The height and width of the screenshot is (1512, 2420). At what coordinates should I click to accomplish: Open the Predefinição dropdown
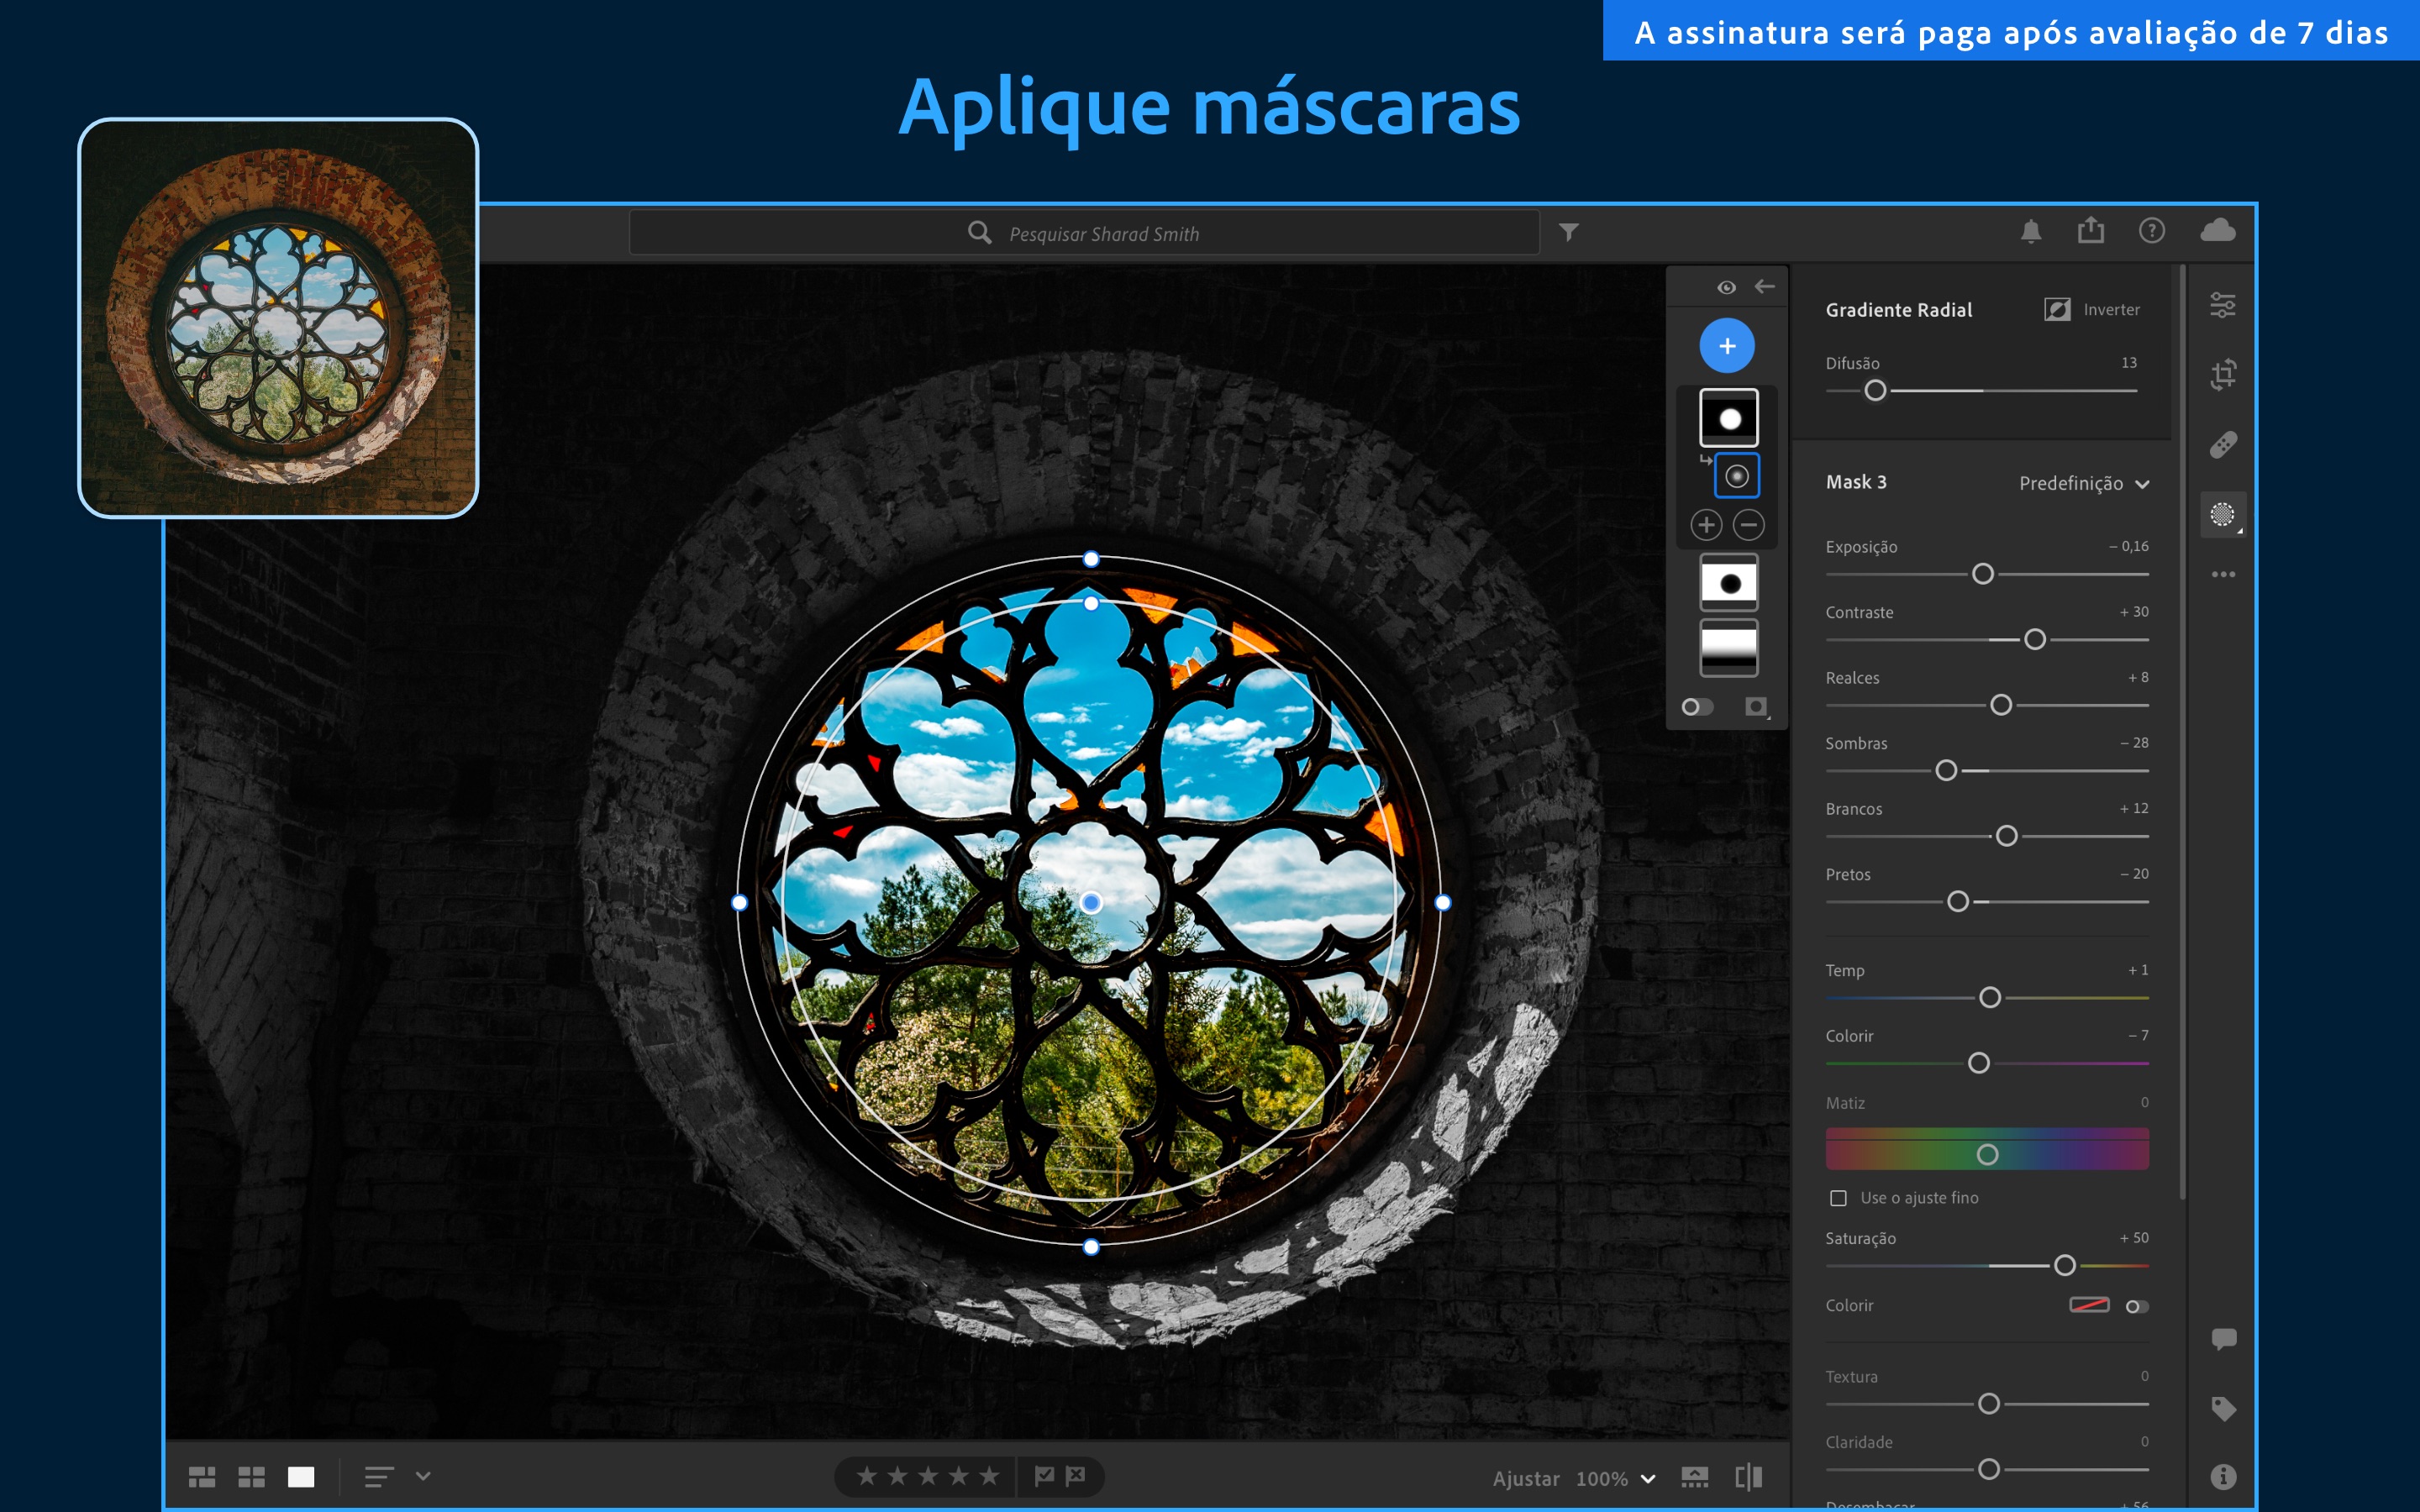(2084, 484)
